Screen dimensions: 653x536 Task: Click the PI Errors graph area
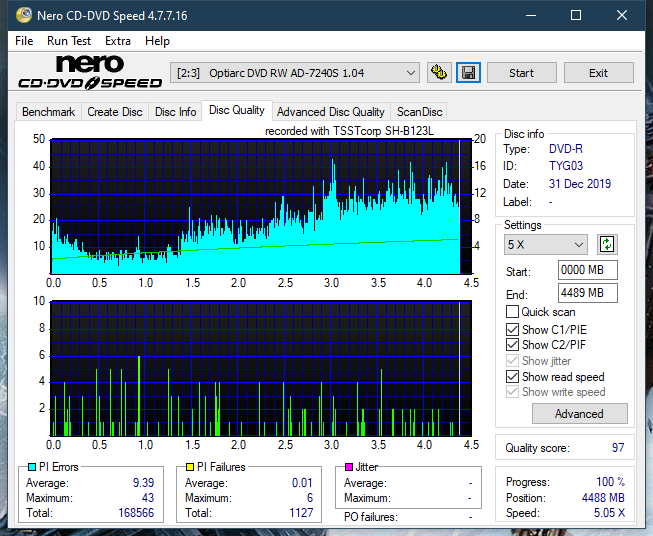coord(261,207)
